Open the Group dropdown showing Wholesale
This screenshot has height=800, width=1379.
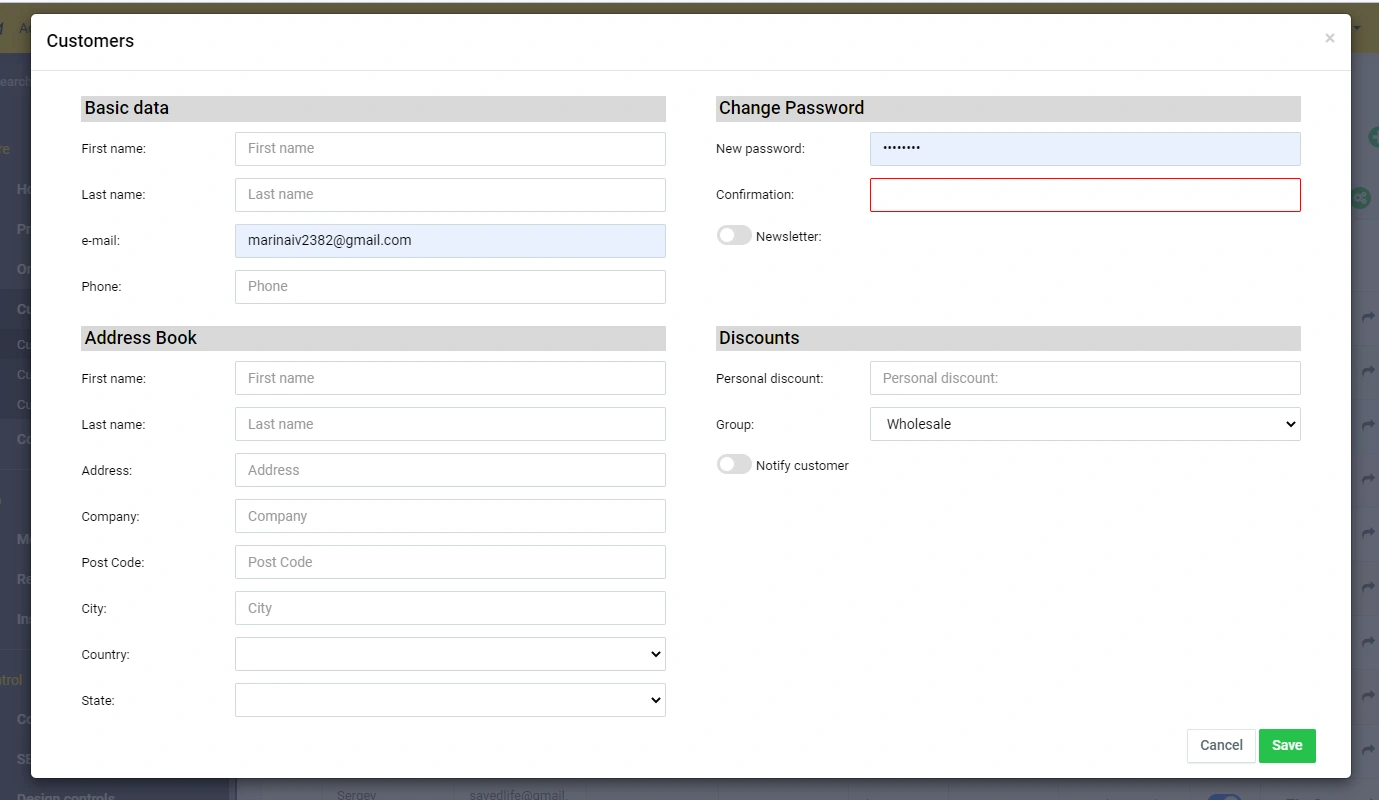tap(1085, 424)
